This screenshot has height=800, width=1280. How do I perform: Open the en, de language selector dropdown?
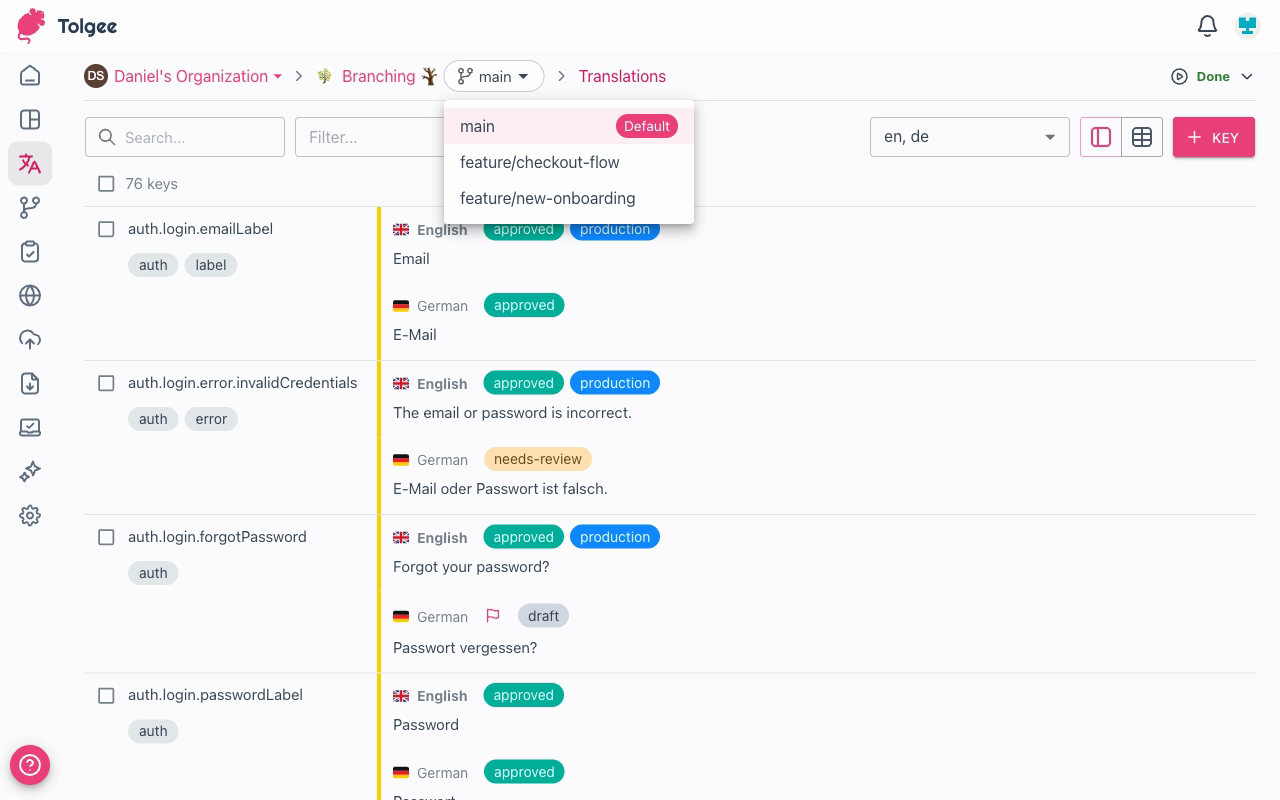[x=968, y=137]
